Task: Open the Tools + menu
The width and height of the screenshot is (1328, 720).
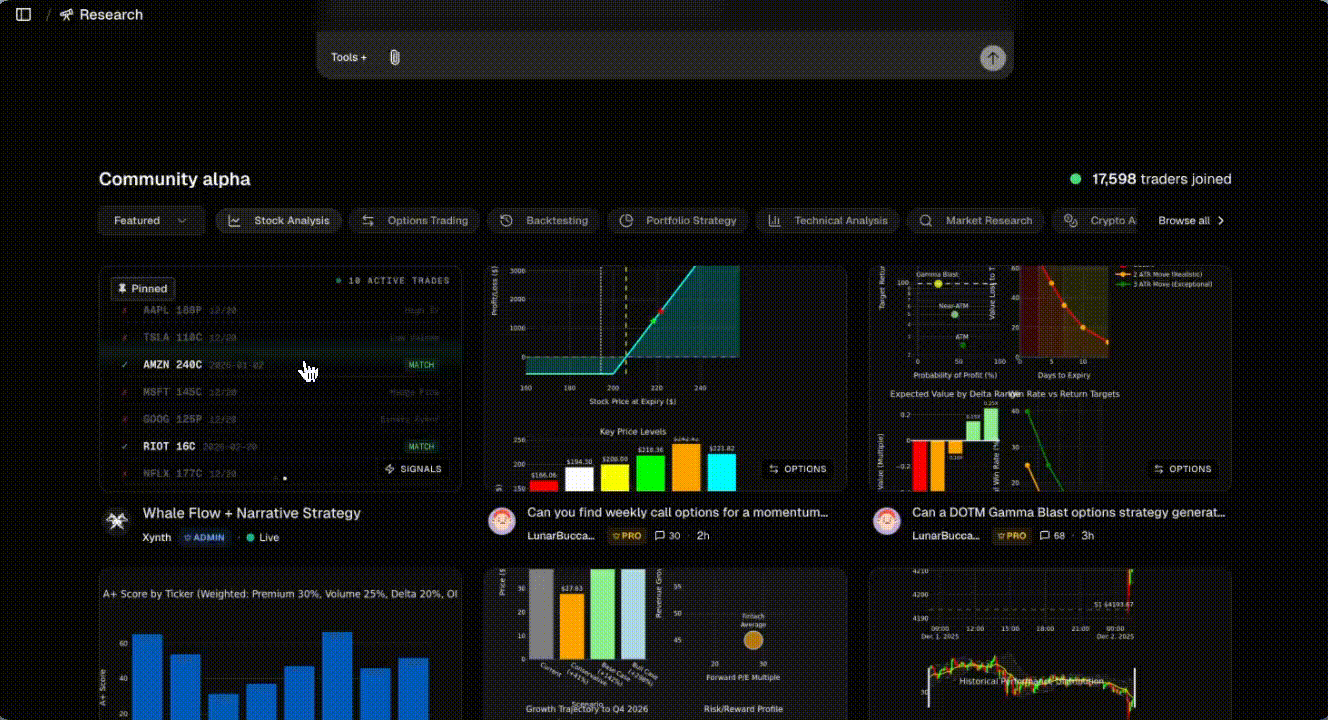Action: click(x=349, y=58)
